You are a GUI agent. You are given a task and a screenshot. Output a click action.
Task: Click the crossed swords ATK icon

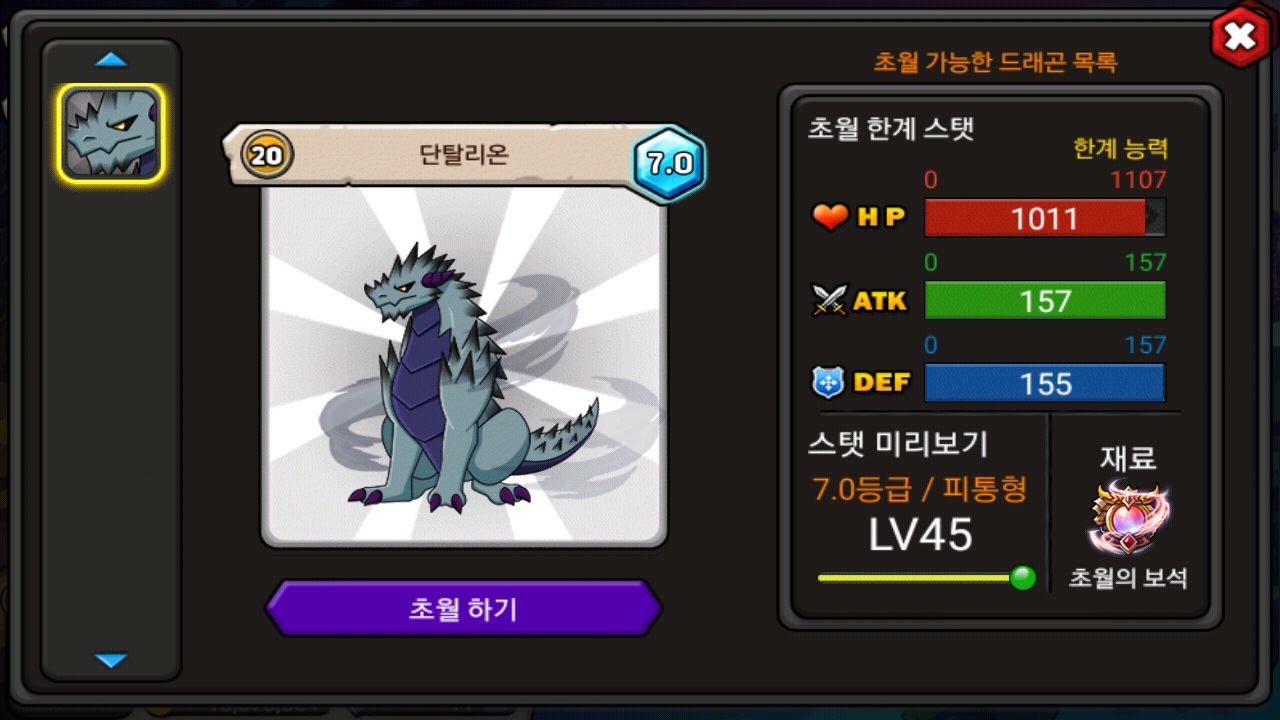830,300
